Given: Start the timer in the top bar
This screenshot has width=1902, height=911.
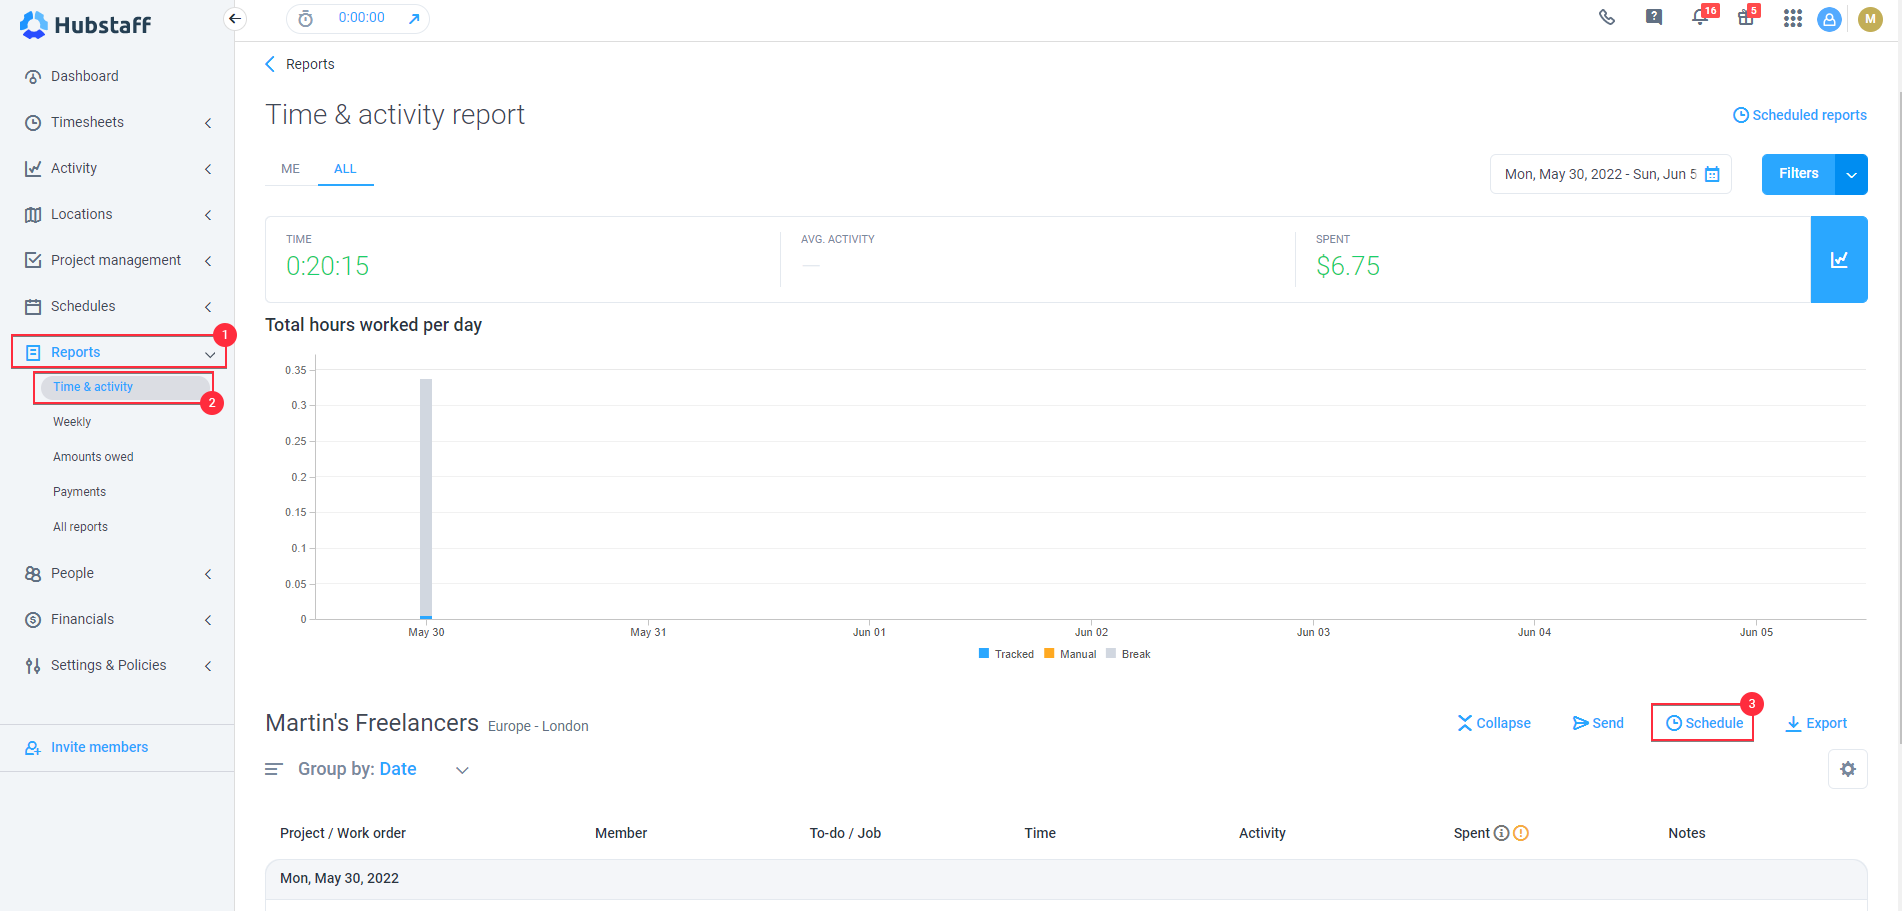Looking at the screenshot, I should pos(305,18).
